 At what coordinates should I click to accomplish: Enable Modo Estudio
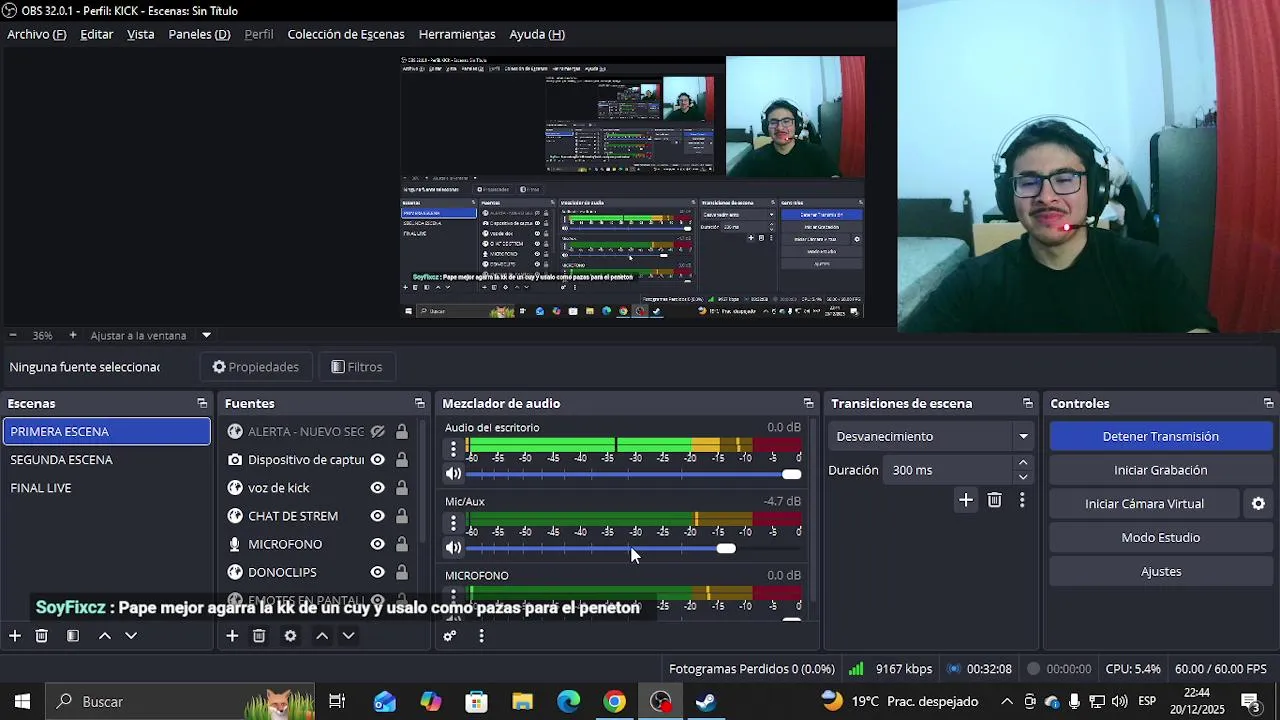(x=1161, y=538)
